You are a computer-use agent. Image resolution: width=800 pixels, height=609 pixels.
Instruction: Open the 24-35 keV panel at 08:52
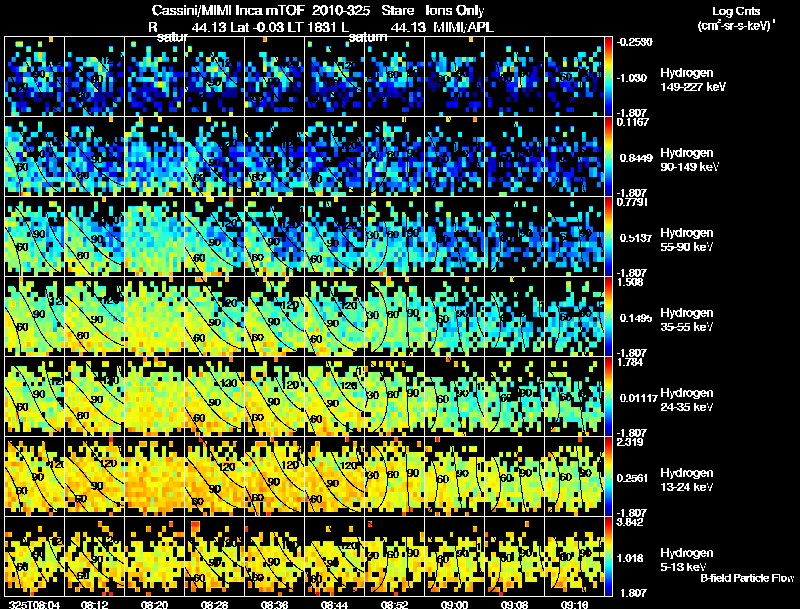tap(394, 397)
